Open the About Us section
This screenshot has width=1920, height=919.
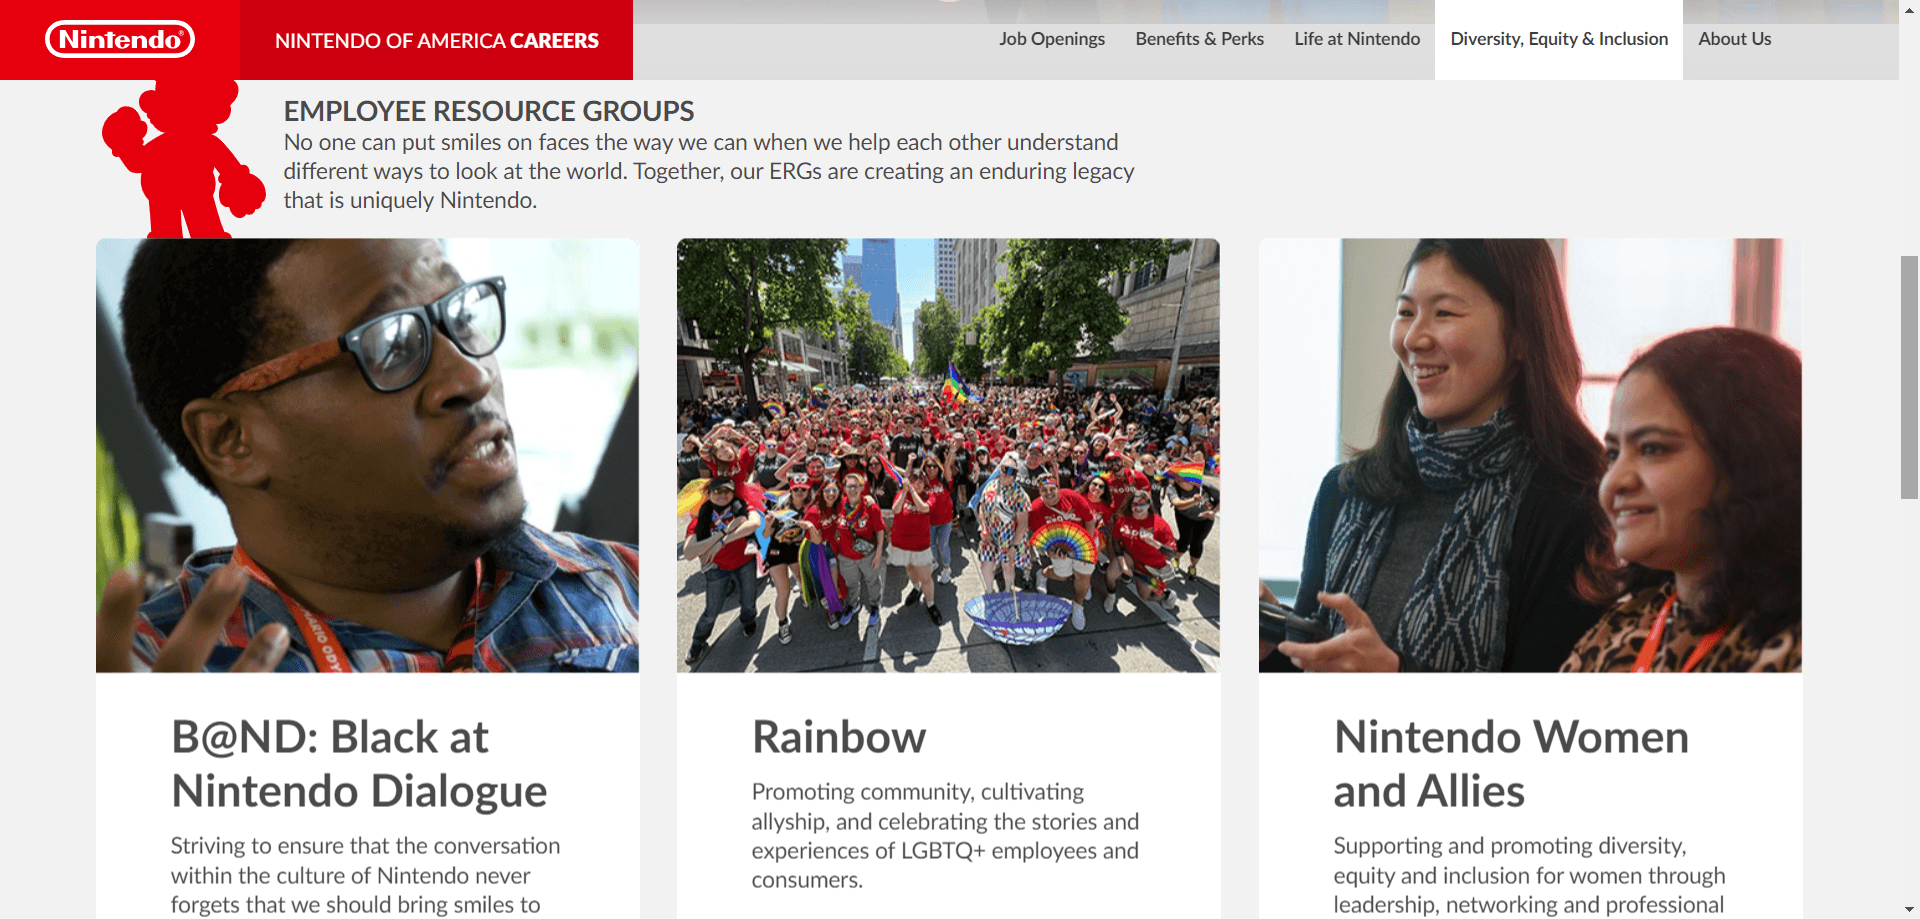click(1734, 38)
